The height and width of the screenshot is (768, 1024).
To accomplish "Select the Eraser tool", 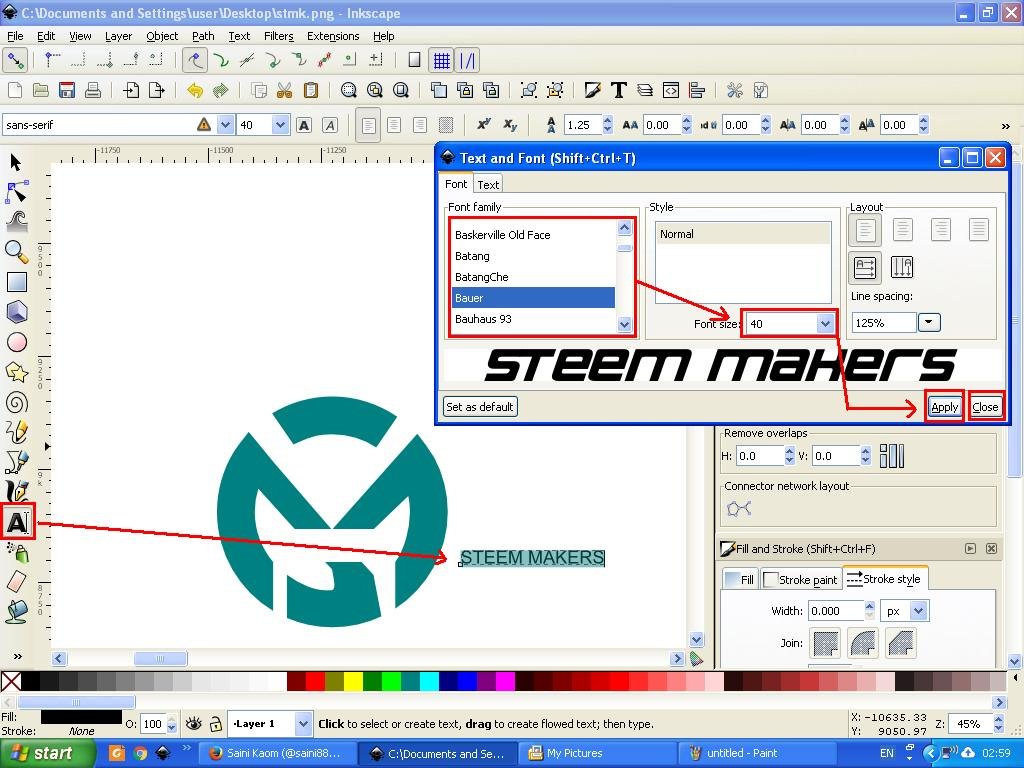I will pyautogui.click(x=16, y=582).
